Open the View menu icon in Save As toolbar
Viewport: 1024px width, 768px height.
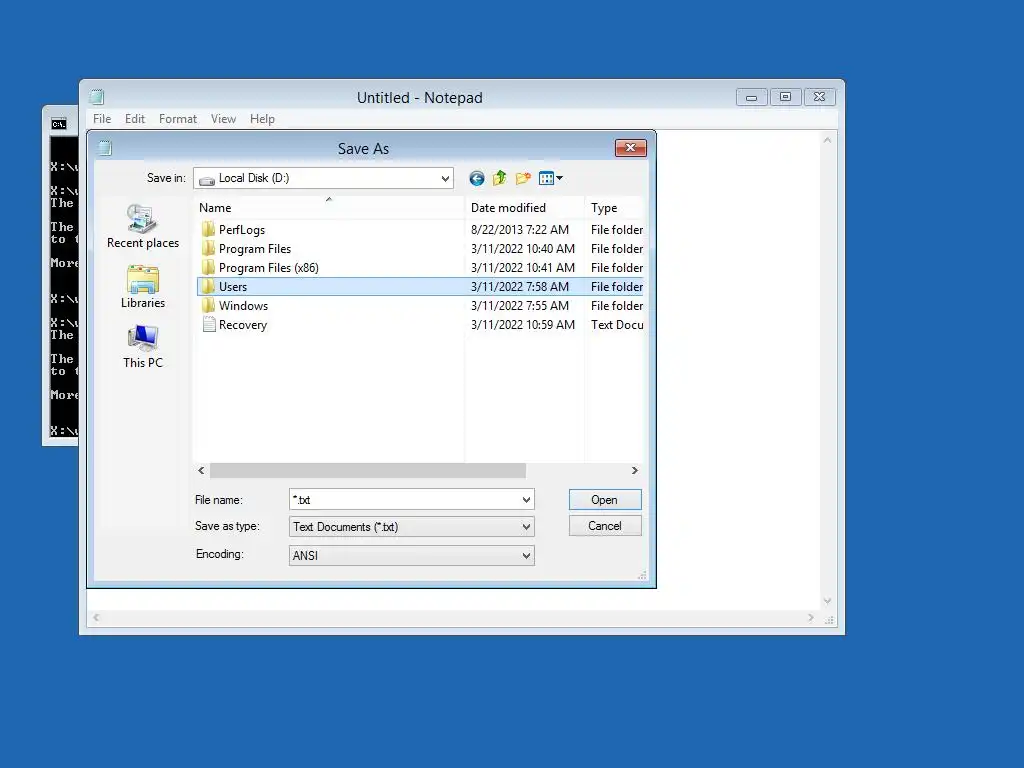tap(551, 178)
